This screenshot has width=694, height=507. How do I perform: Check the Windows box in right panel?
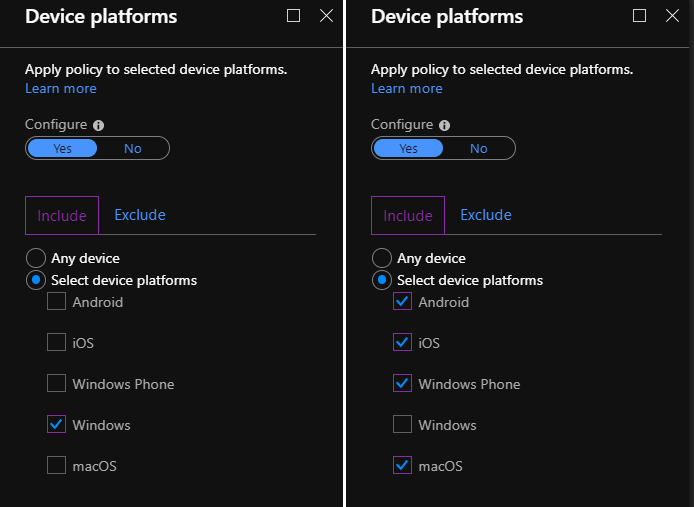tap(402, 425)
